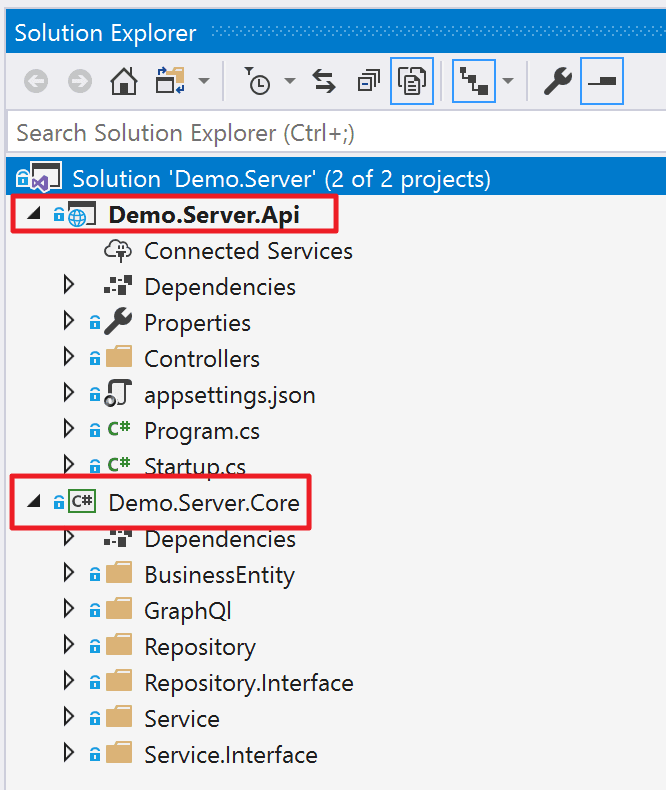Viewport: 666px width, 790px height.
Task: Expand the Controllers folder arrow
Action: click(69, 358)
